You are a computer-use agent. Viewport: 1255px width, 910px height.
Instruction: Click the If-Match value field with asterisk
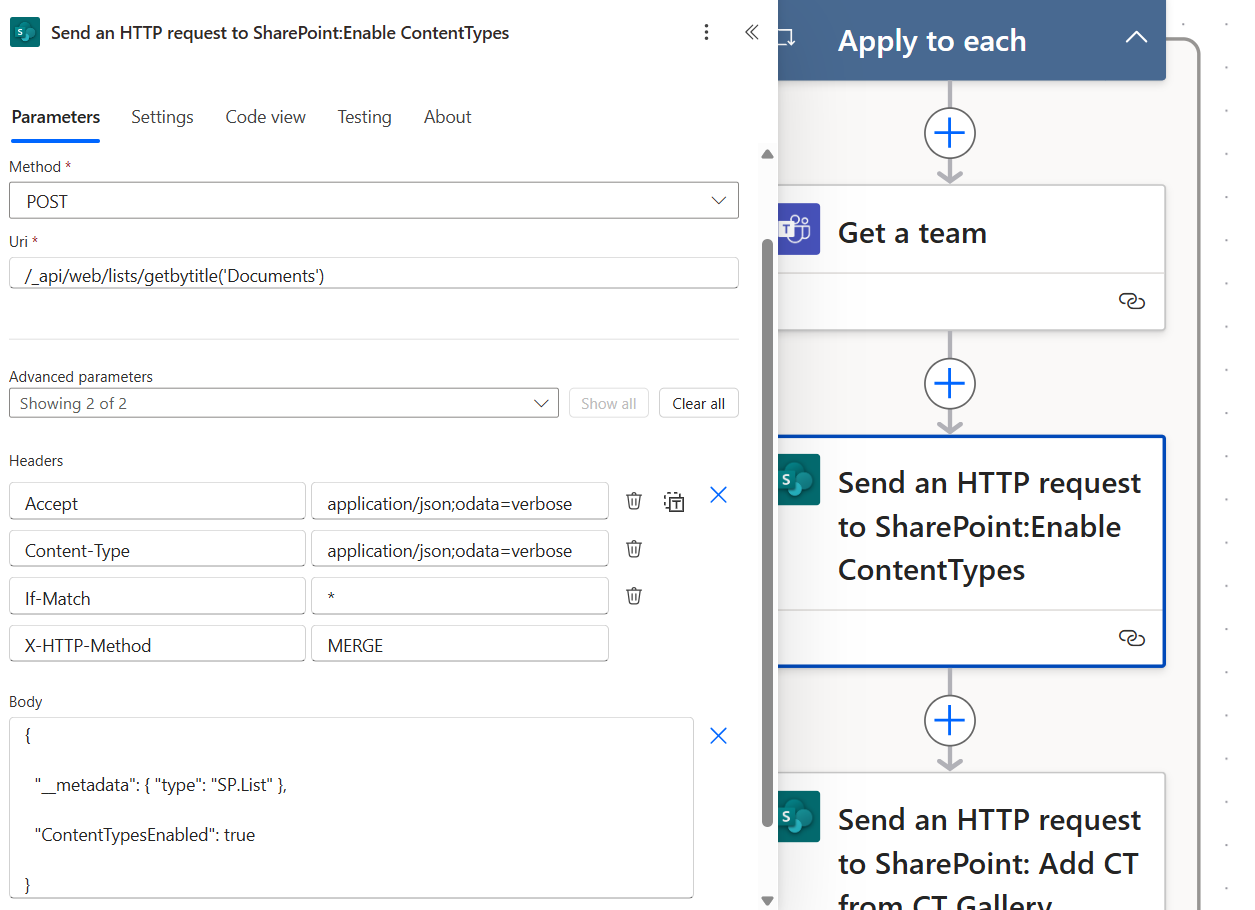click(x=460, y=596)
